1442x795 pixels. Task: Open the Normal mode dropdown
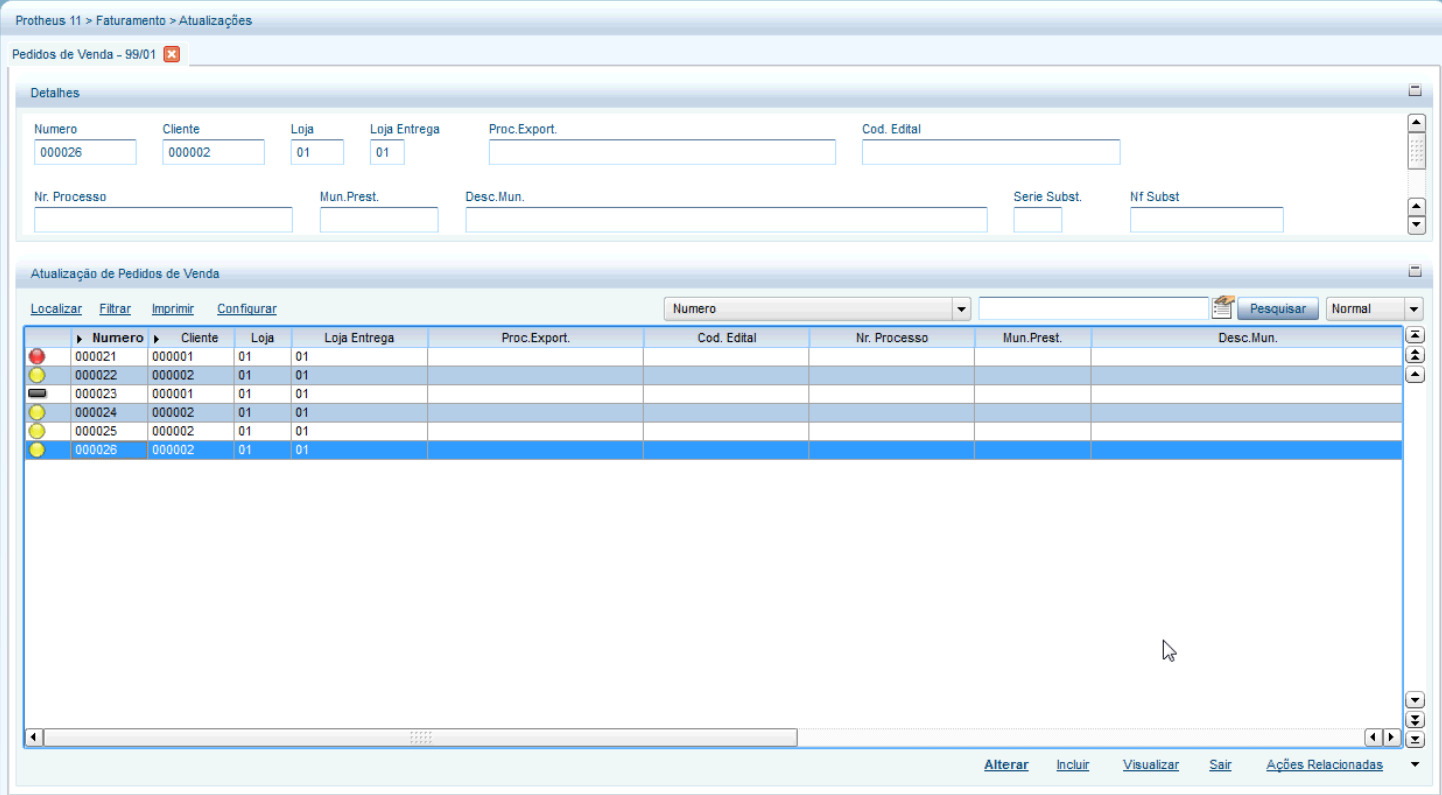(1413, 309)
